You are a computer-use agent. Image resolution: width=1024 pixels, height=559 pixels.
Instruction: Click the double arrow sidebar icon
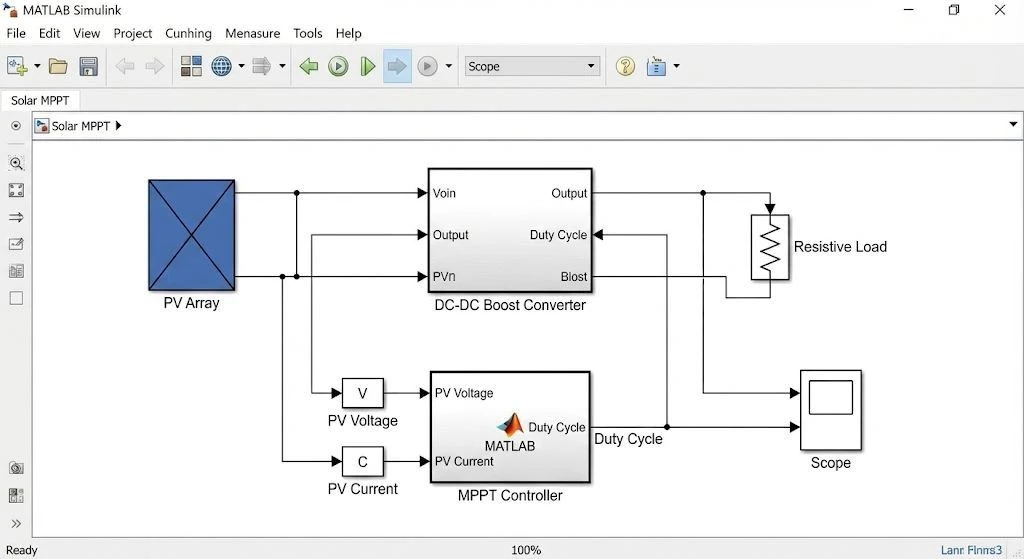click(16, 217)
